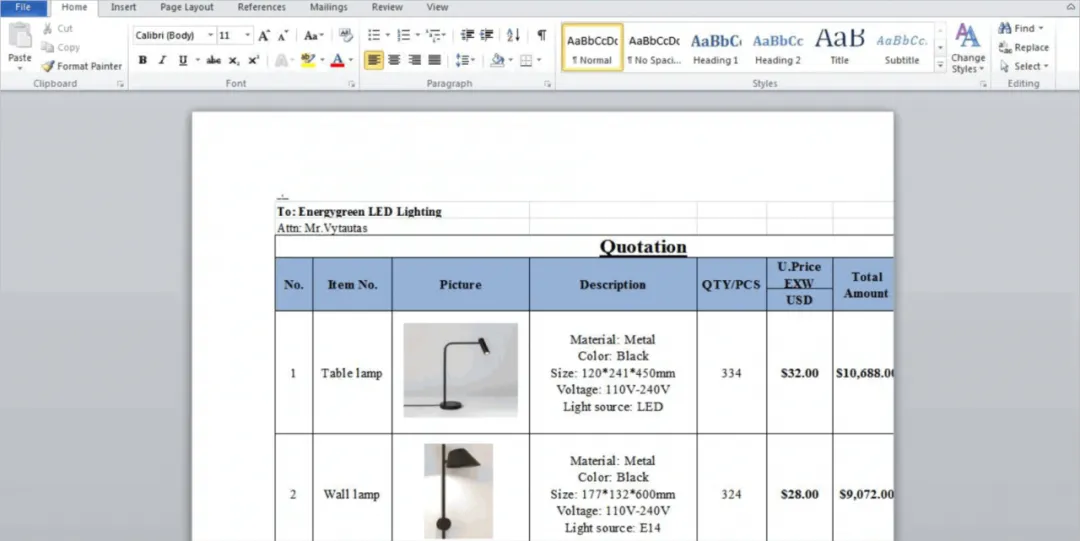Toggle paragraph marks display
Image resolution: width=1080 pixels, height=541 pixels.
point(541,35)
